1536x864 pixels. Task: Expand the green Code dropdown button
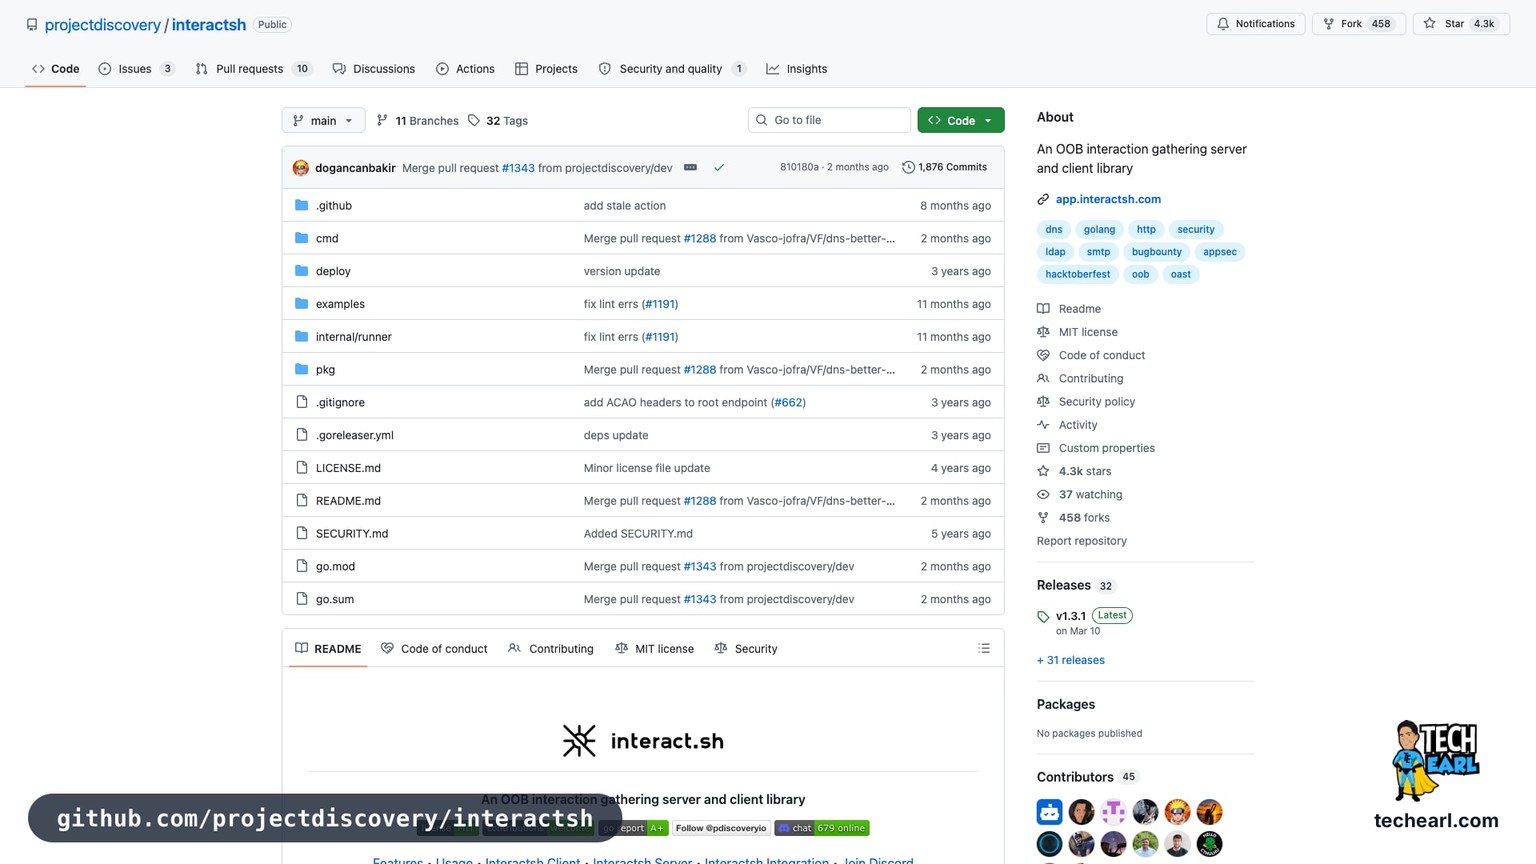(x=960, y=120)
